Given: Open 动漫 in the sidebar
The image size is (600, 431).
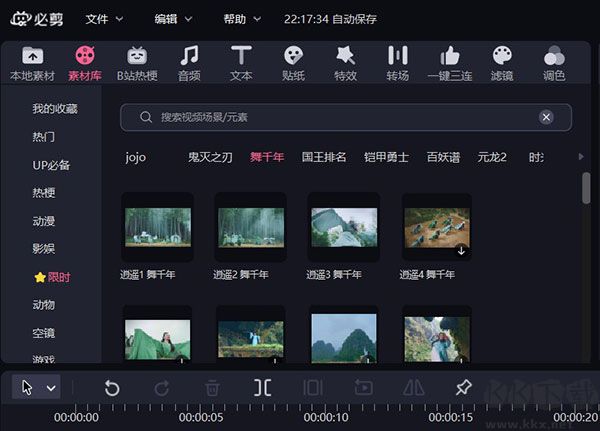Looking at the screenshot, I should [x=44, y=221].
